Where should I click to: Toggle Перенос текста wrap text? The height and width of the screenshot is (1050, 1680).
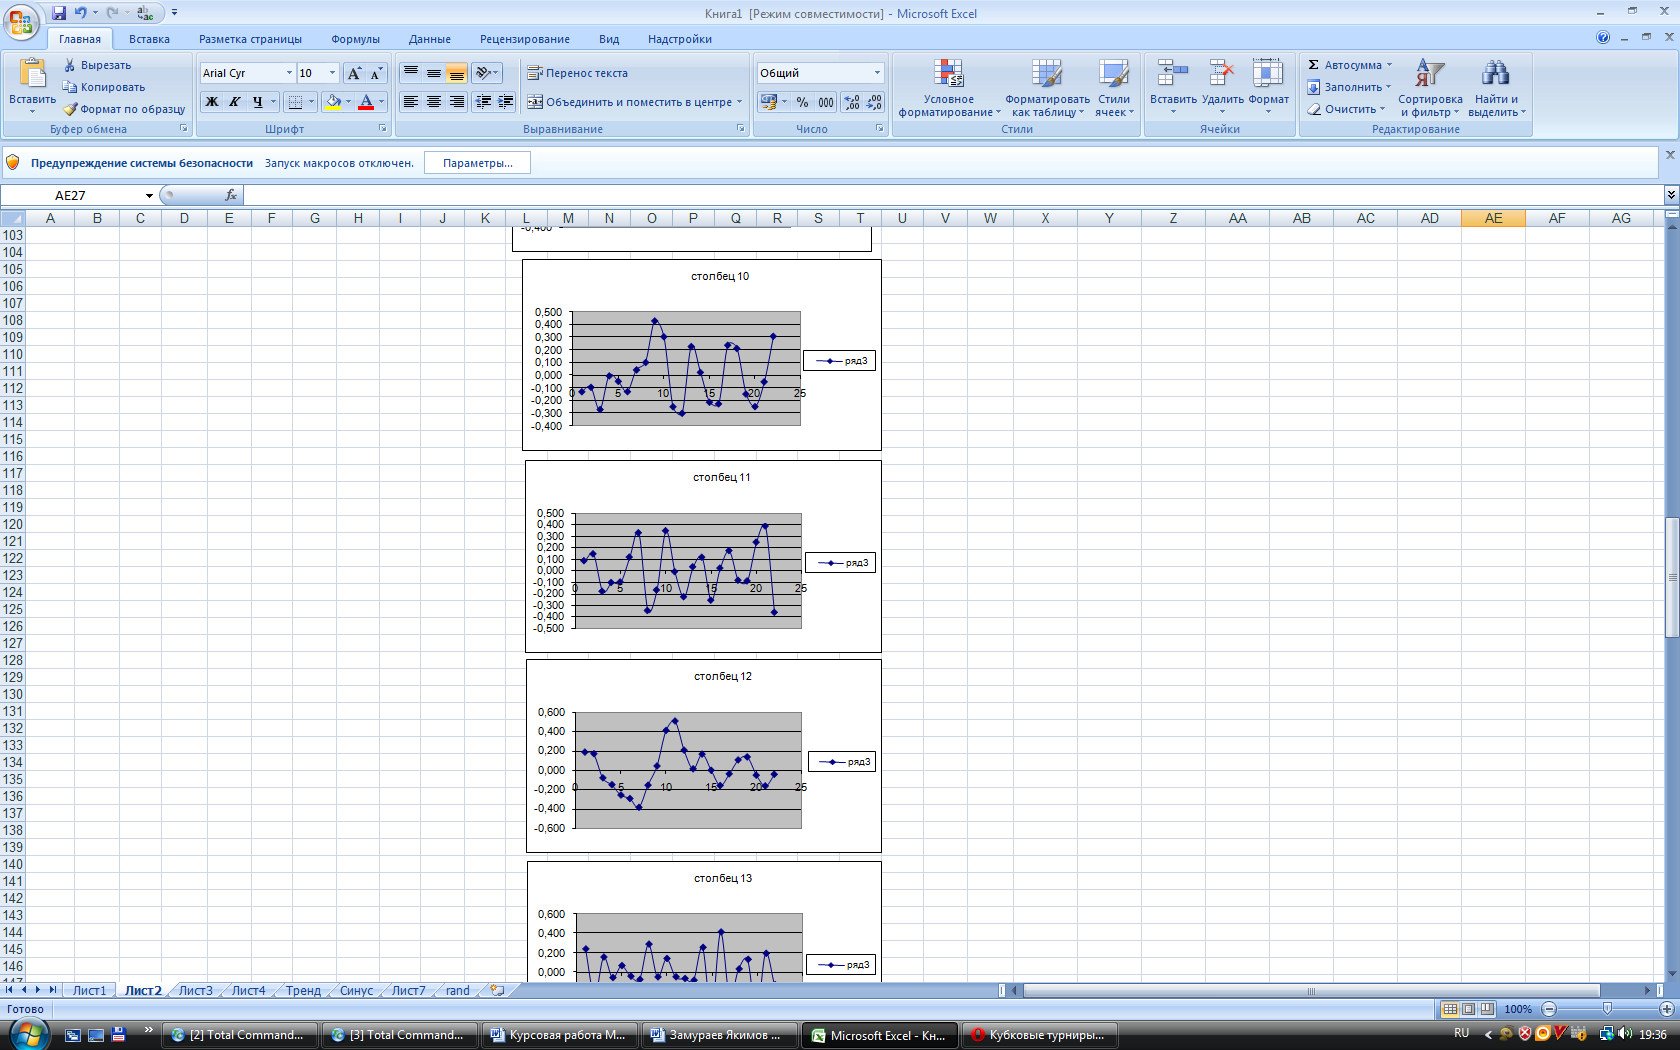click(x=578, y=73)
